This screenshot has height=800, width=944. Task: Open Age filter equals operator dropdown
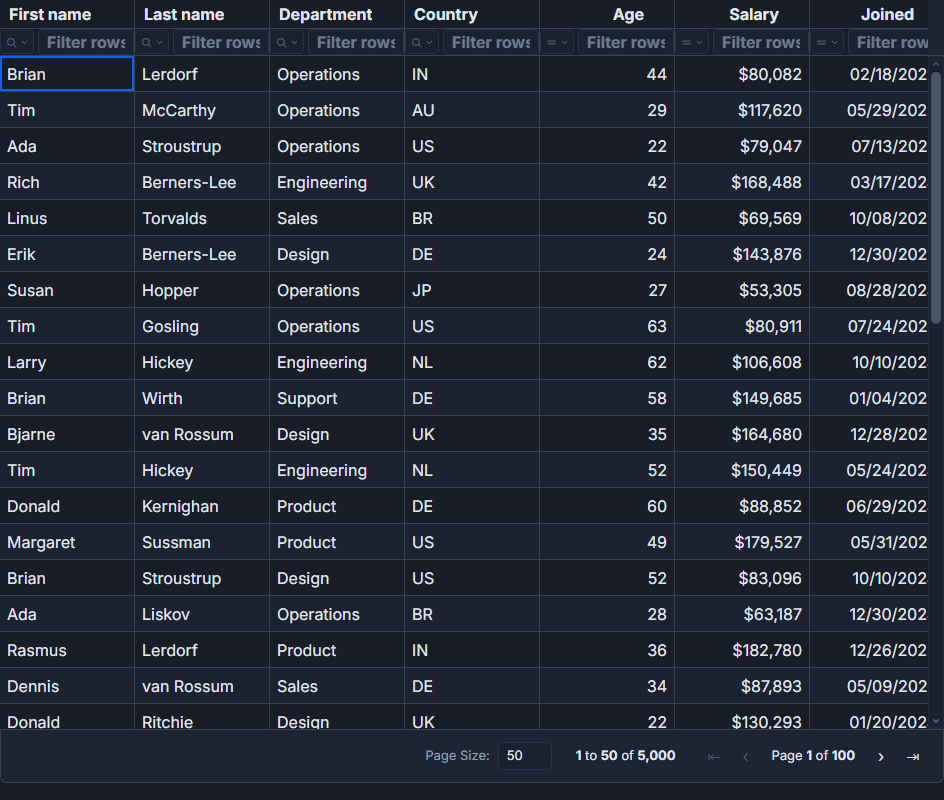click(556, 43)
